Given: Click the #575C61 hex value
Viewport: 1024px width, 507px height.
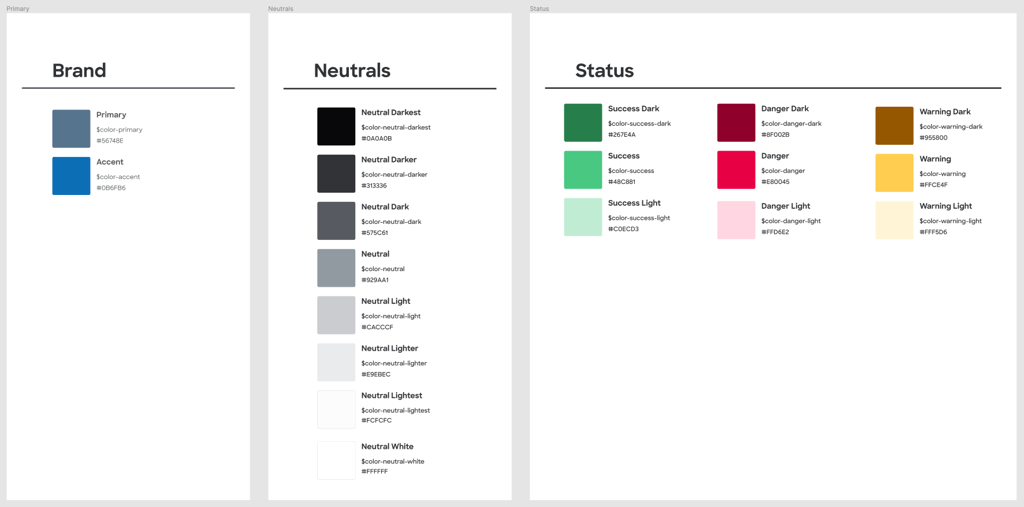Looking at the screenshot, I should 375,233.
